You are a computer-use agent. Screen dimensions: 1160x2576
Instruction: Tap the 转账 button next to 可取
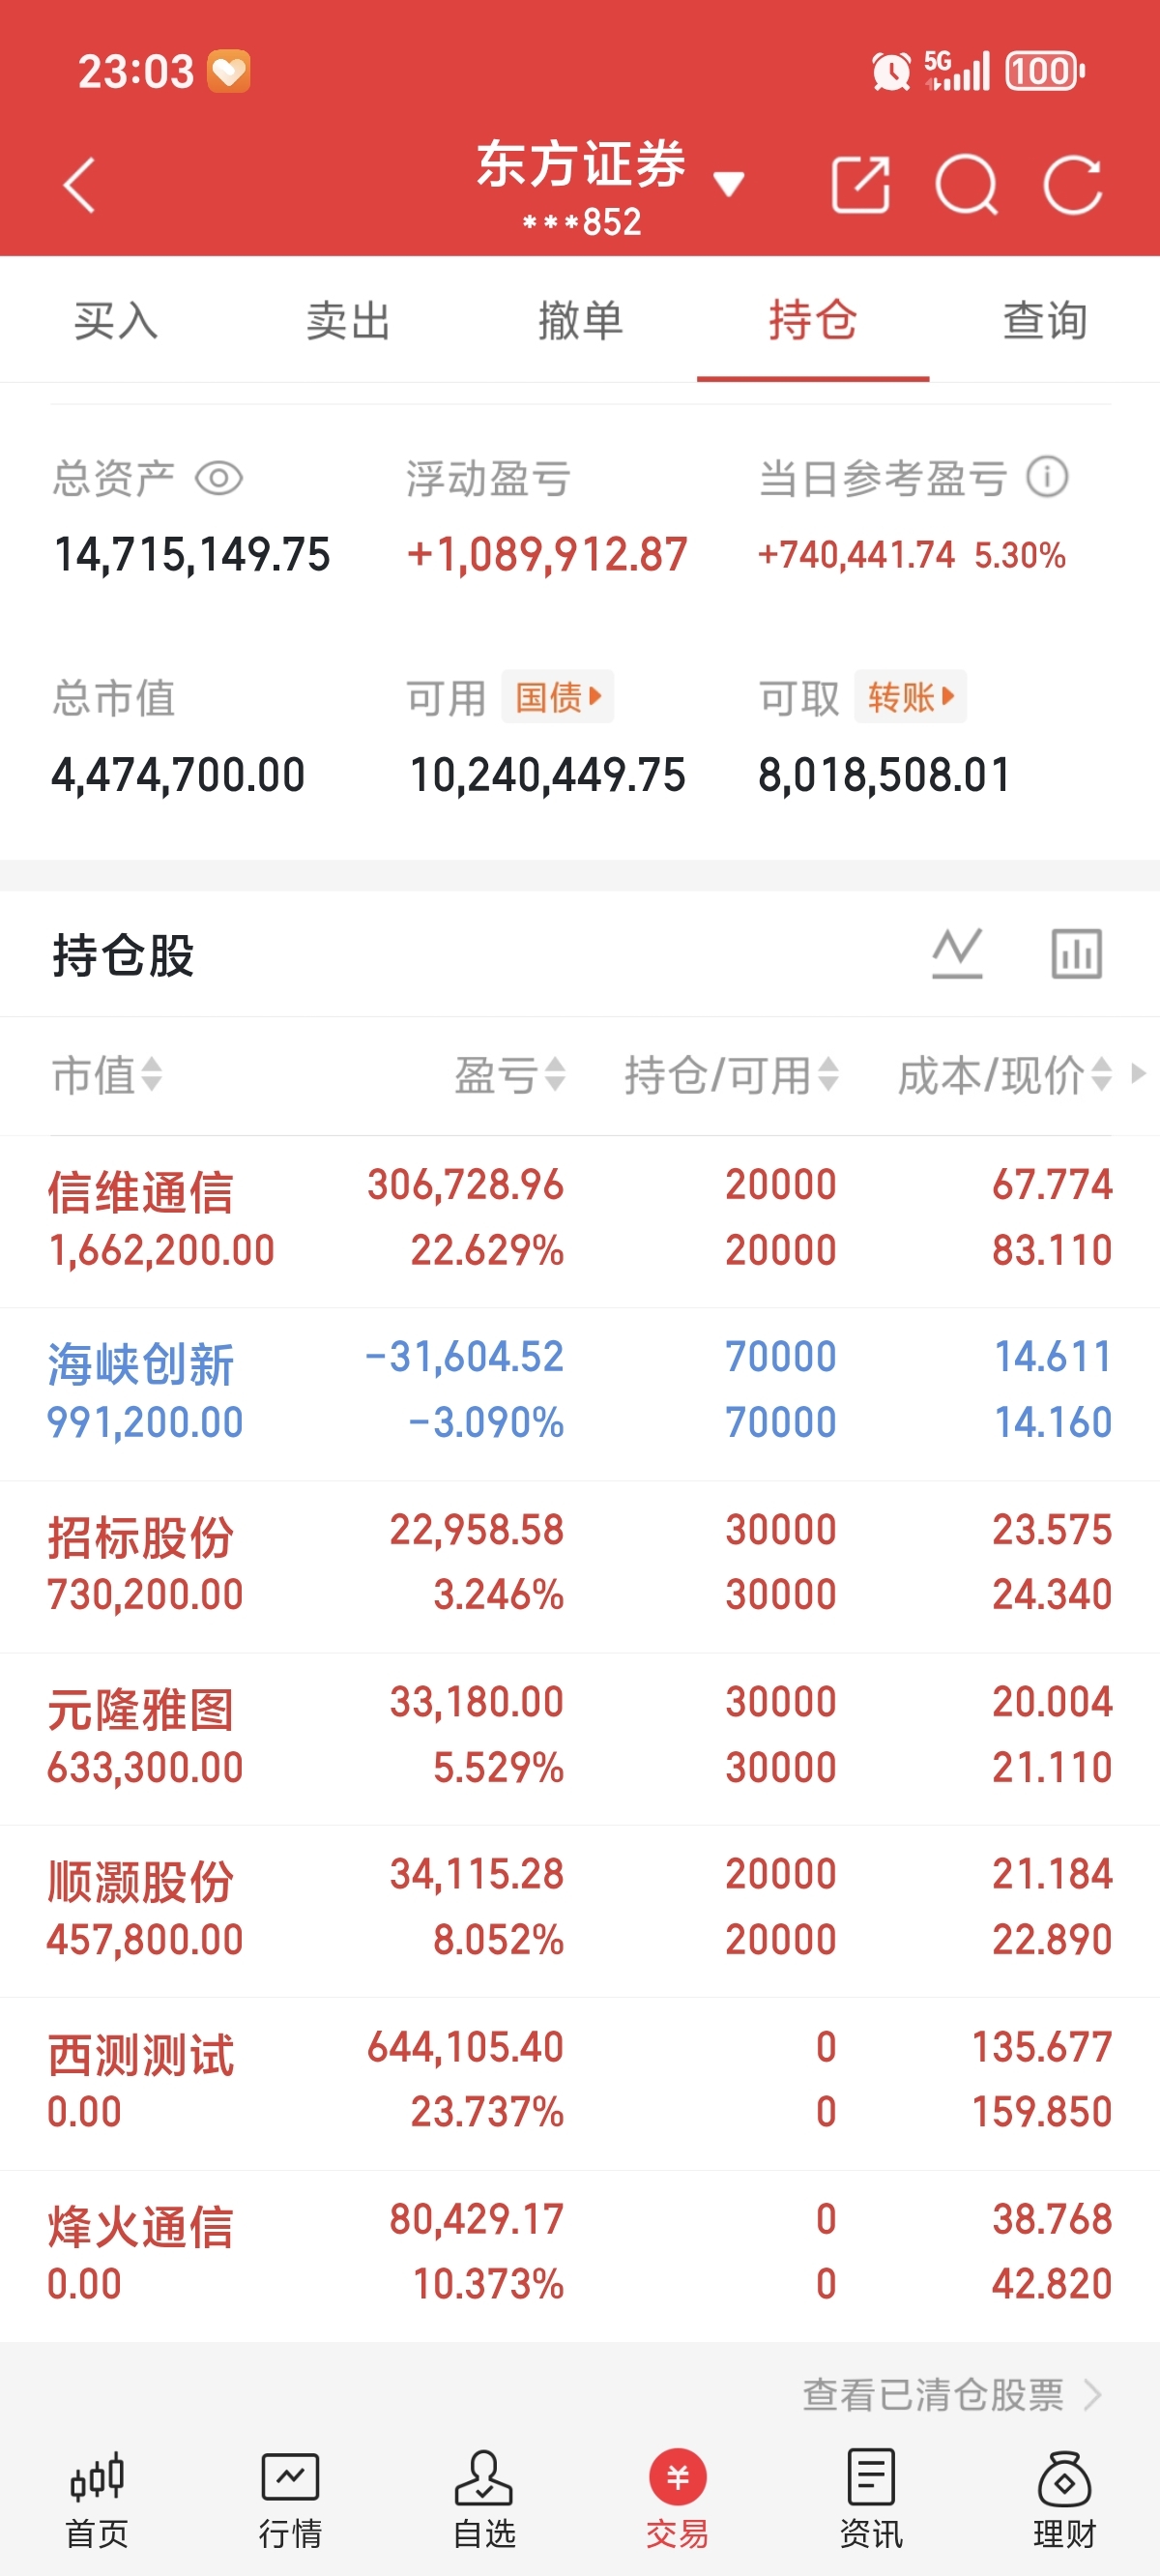(910, 696)
